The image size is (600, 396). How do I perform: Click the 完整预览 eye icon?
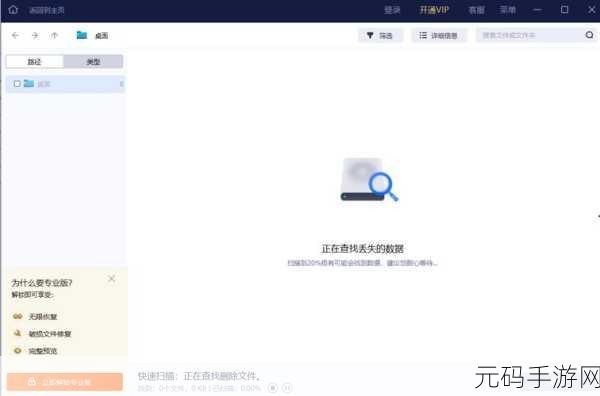(x=18, y=350)
